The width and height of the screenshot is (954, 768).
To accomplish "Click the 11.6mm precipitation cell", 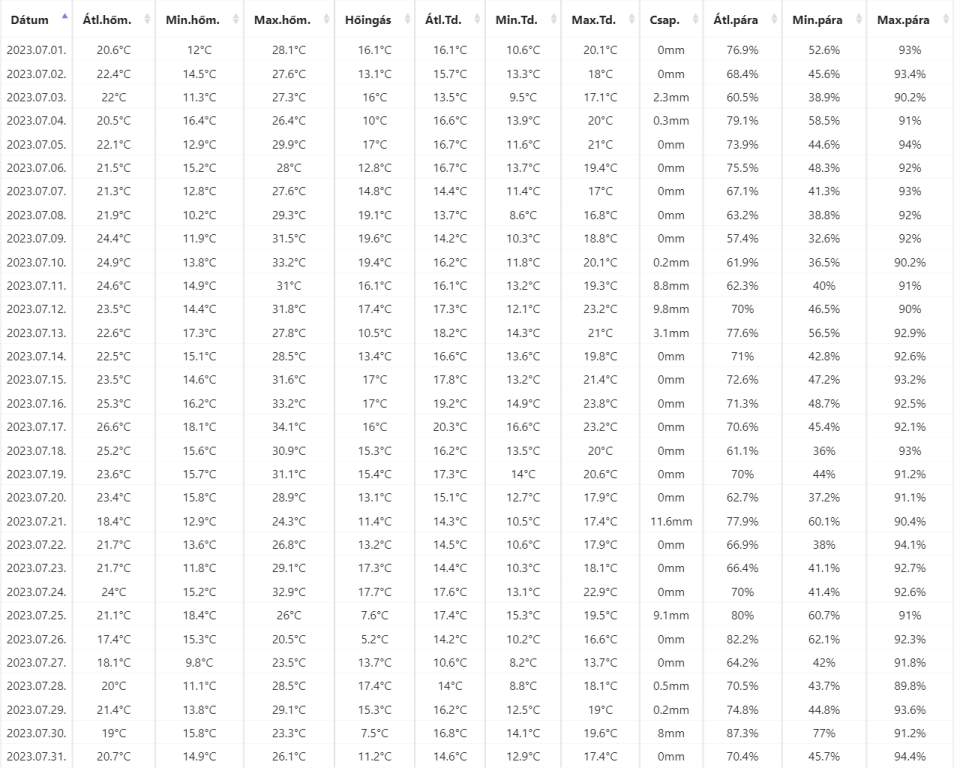I will coord(670,521).
